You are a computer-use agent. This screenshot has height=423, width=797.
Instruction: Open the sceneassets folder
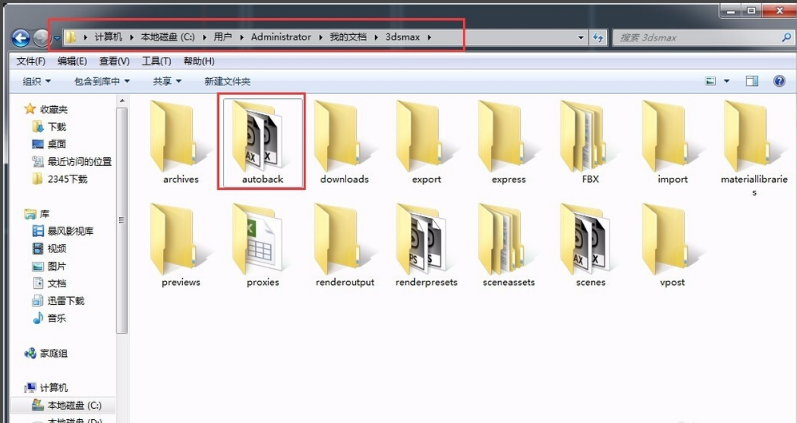pos(508,246)
